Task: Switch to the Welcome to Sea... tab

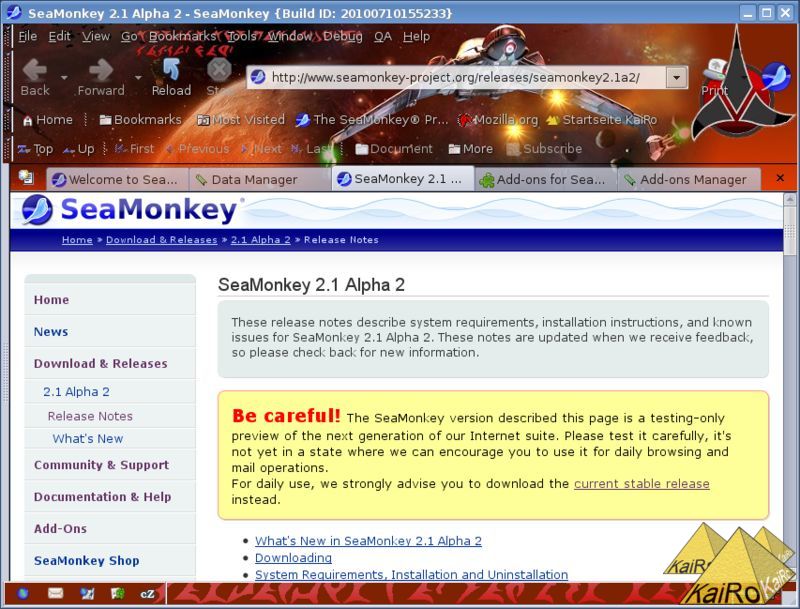Action: click(x=117, y=180)
